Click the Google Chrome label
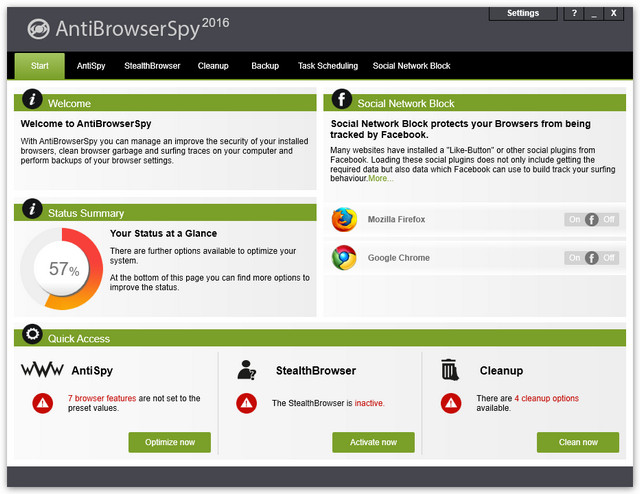This screenshot has height=494, width=640. pos(399,258)
